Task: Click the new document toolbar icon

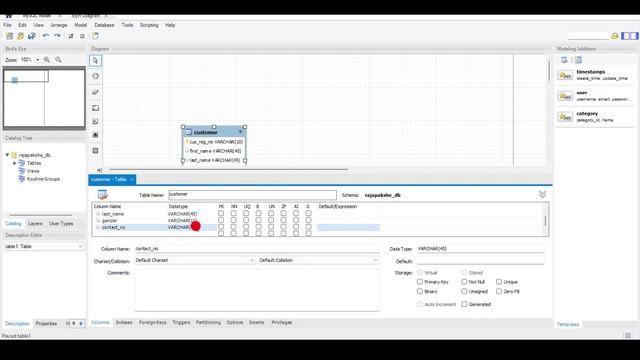Action: tap(95, 36)
